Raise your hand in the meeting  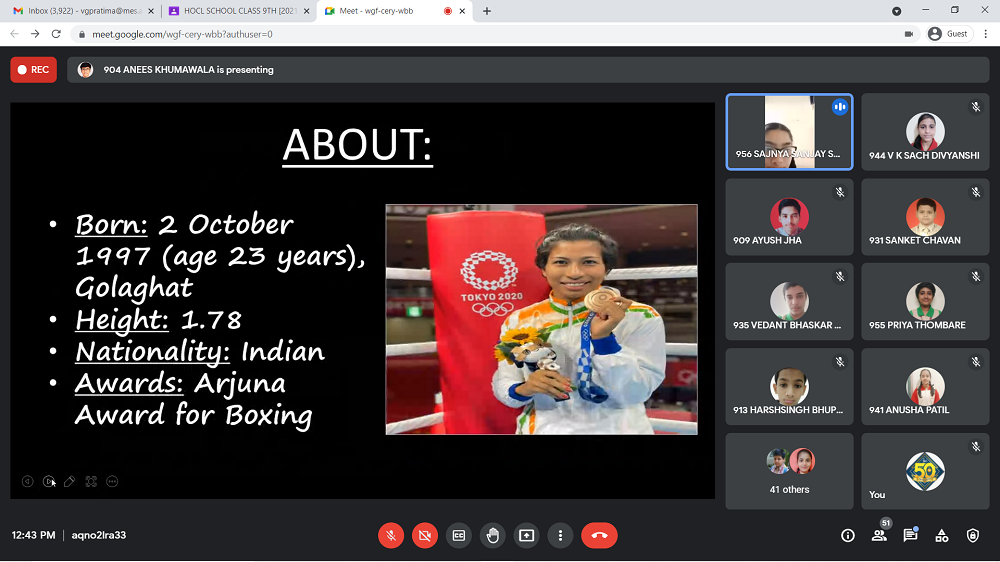point(493,536)
